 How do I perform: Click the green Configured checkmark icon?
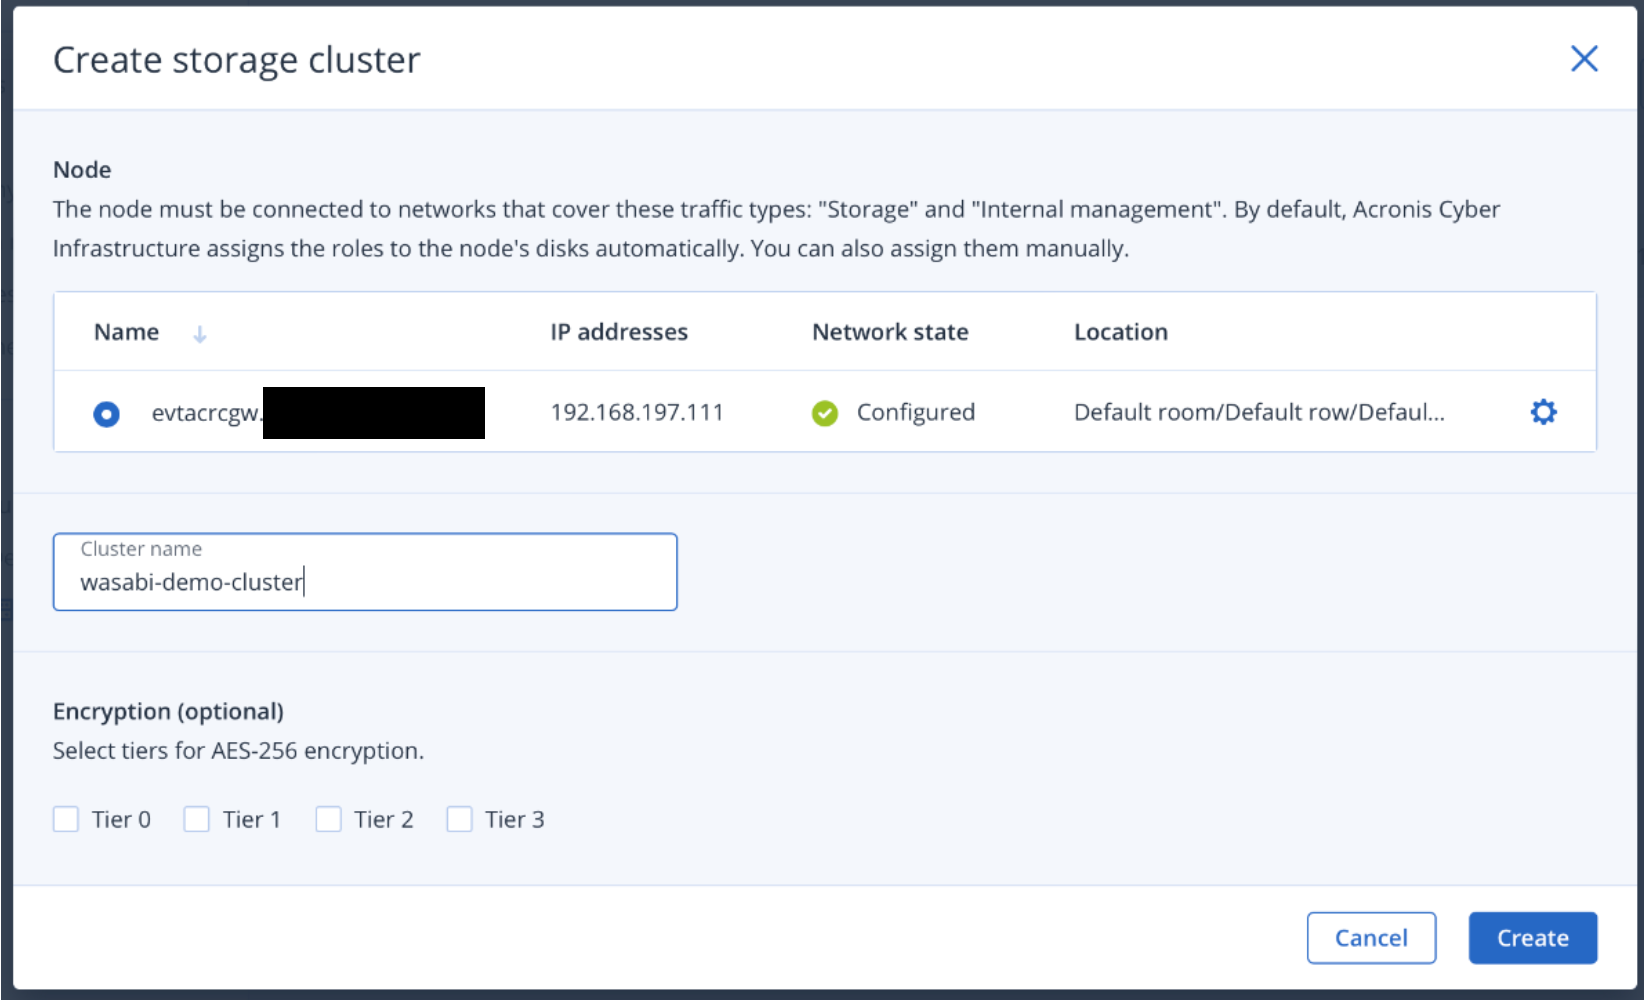point(825,413)
